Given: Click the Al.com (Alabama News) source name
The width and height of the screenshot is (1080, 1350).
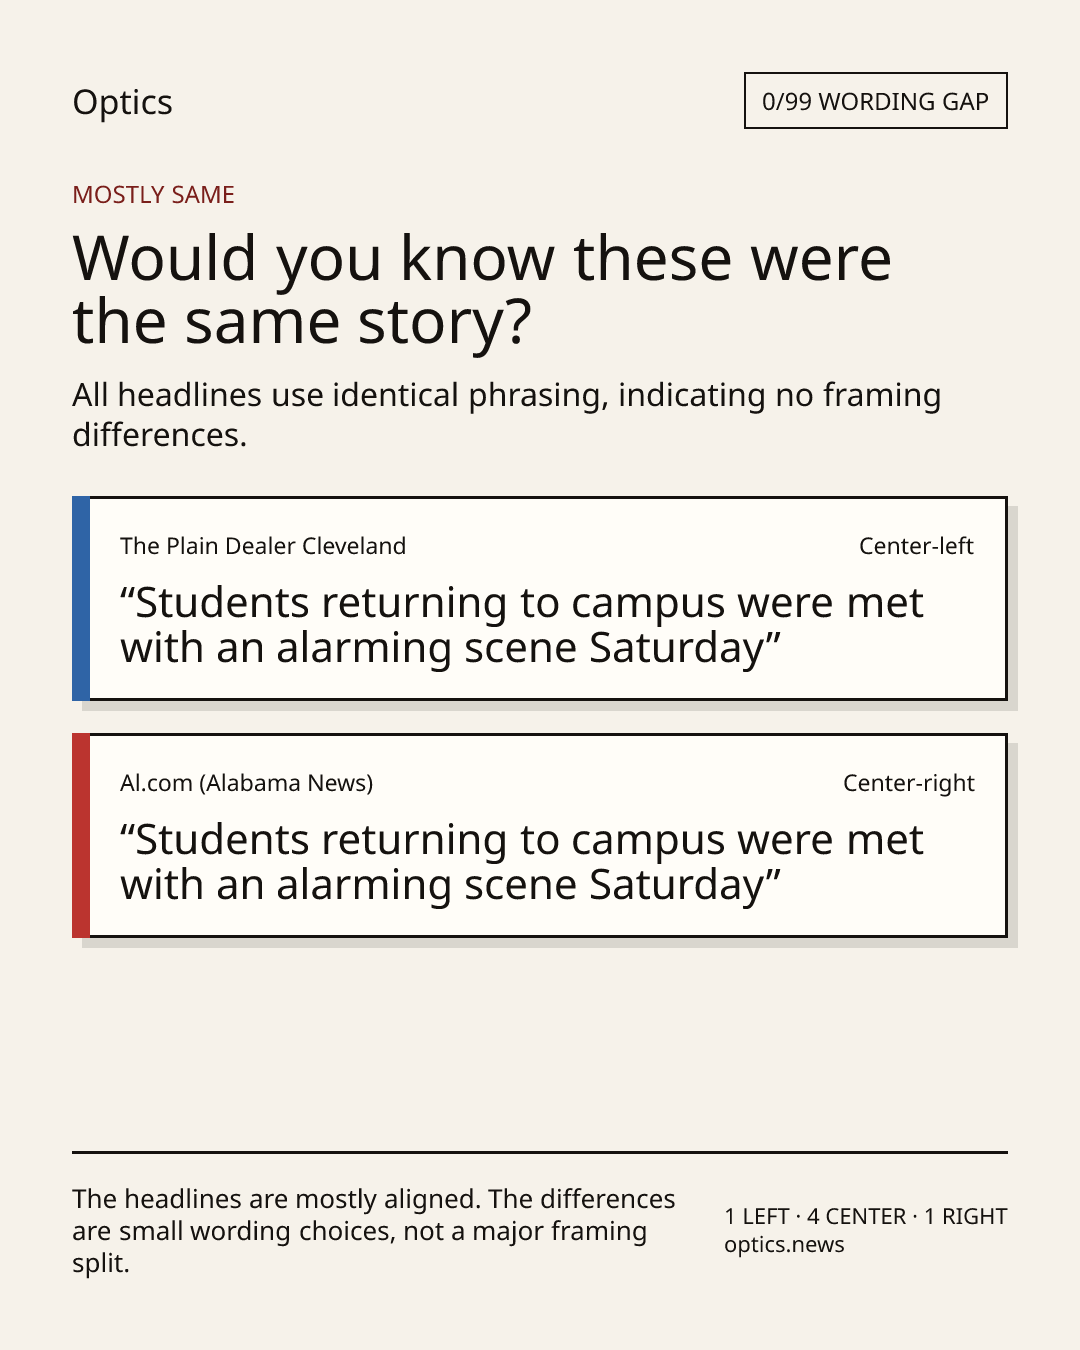Looking at the screenshot, I should [x=247, y=783].
